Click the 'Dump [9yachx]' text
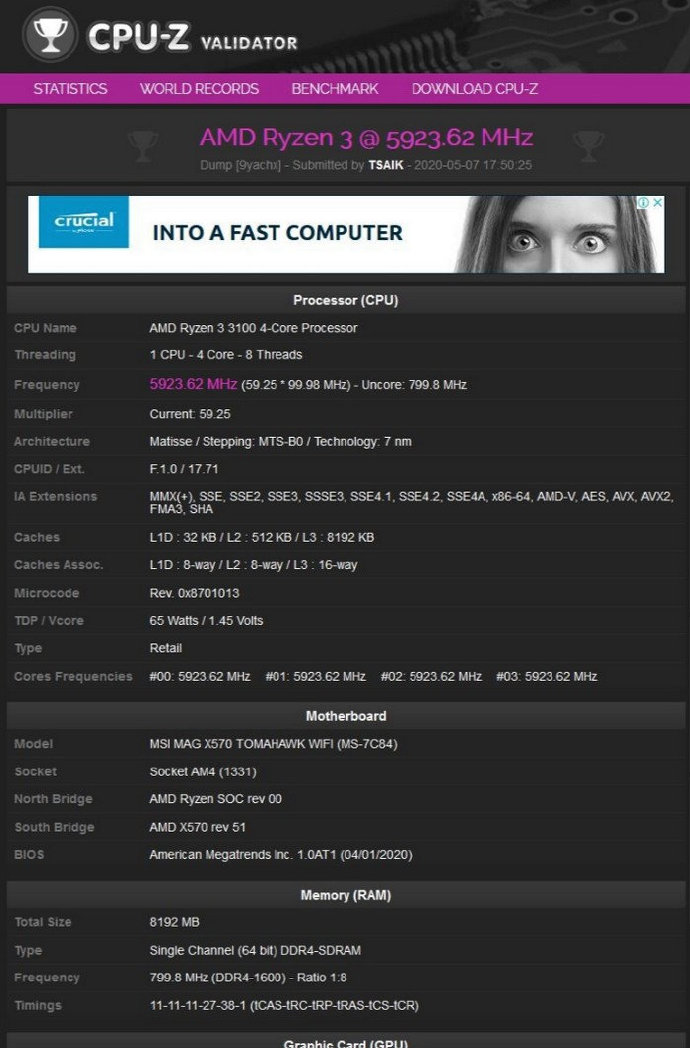The width and height of the screenshot is (690, 1048). (x=241, y=165)
